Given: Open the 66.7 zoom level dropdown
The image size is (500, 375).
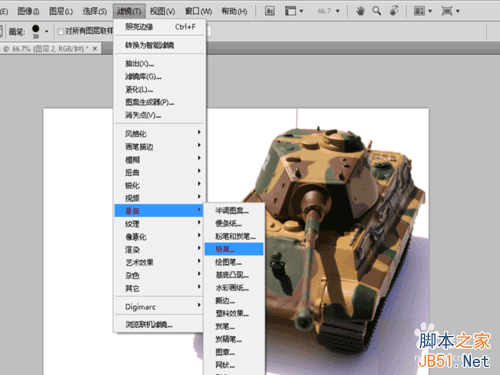Looking at the screenshot, I should 338,11.
